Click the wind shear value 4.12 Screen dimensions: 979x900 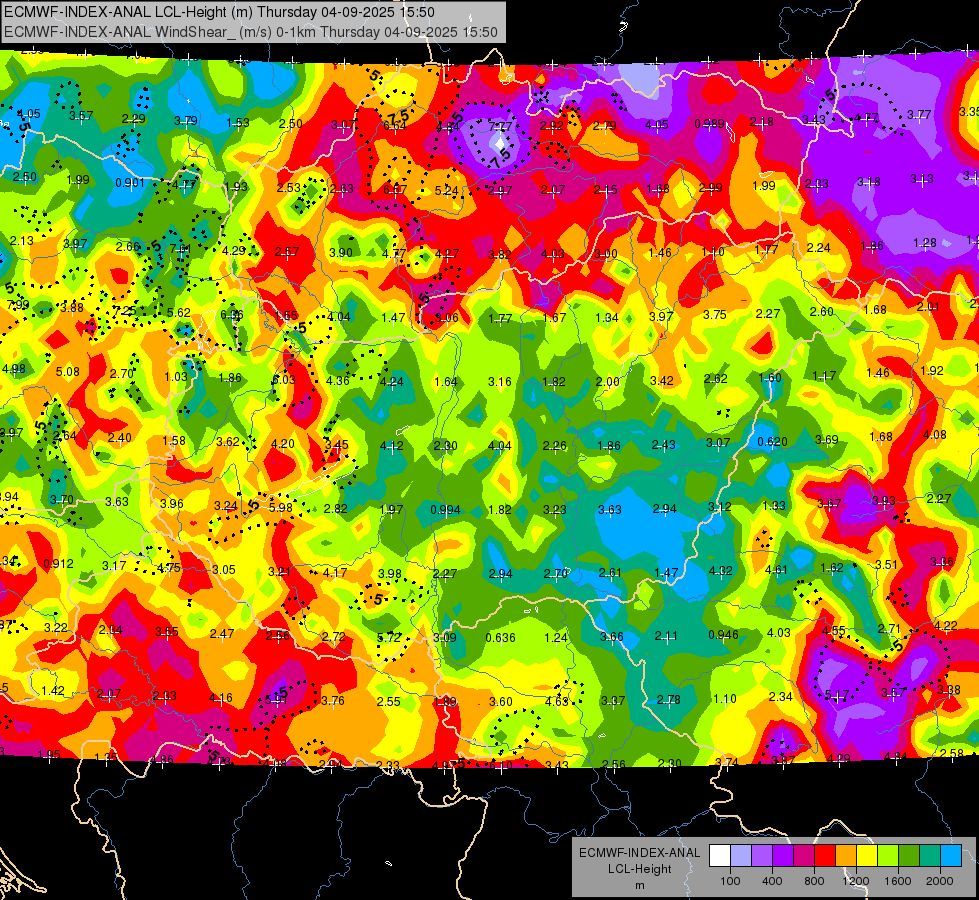(x=391, y=445)
